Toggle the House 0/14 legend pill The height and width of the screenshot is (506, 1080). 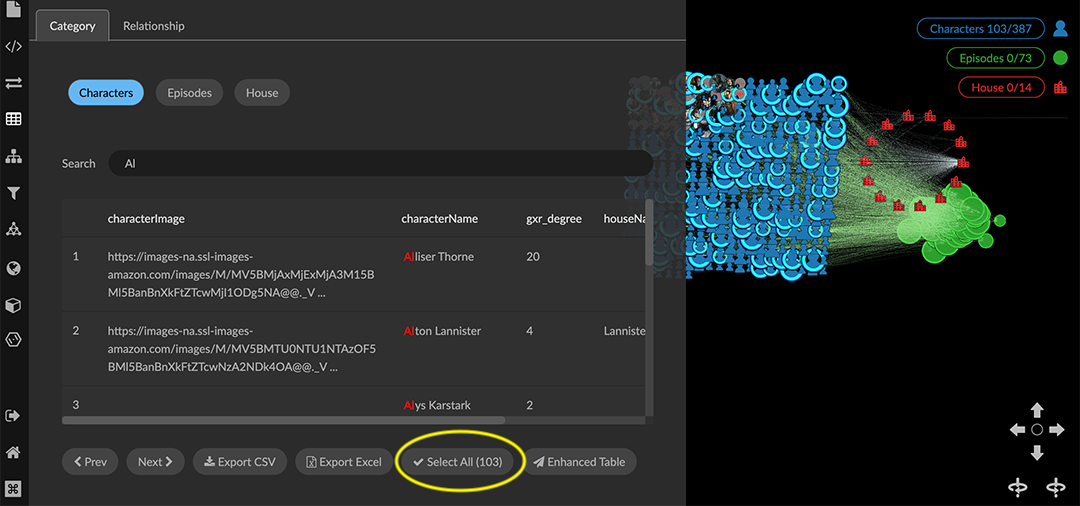point(1001,87)
